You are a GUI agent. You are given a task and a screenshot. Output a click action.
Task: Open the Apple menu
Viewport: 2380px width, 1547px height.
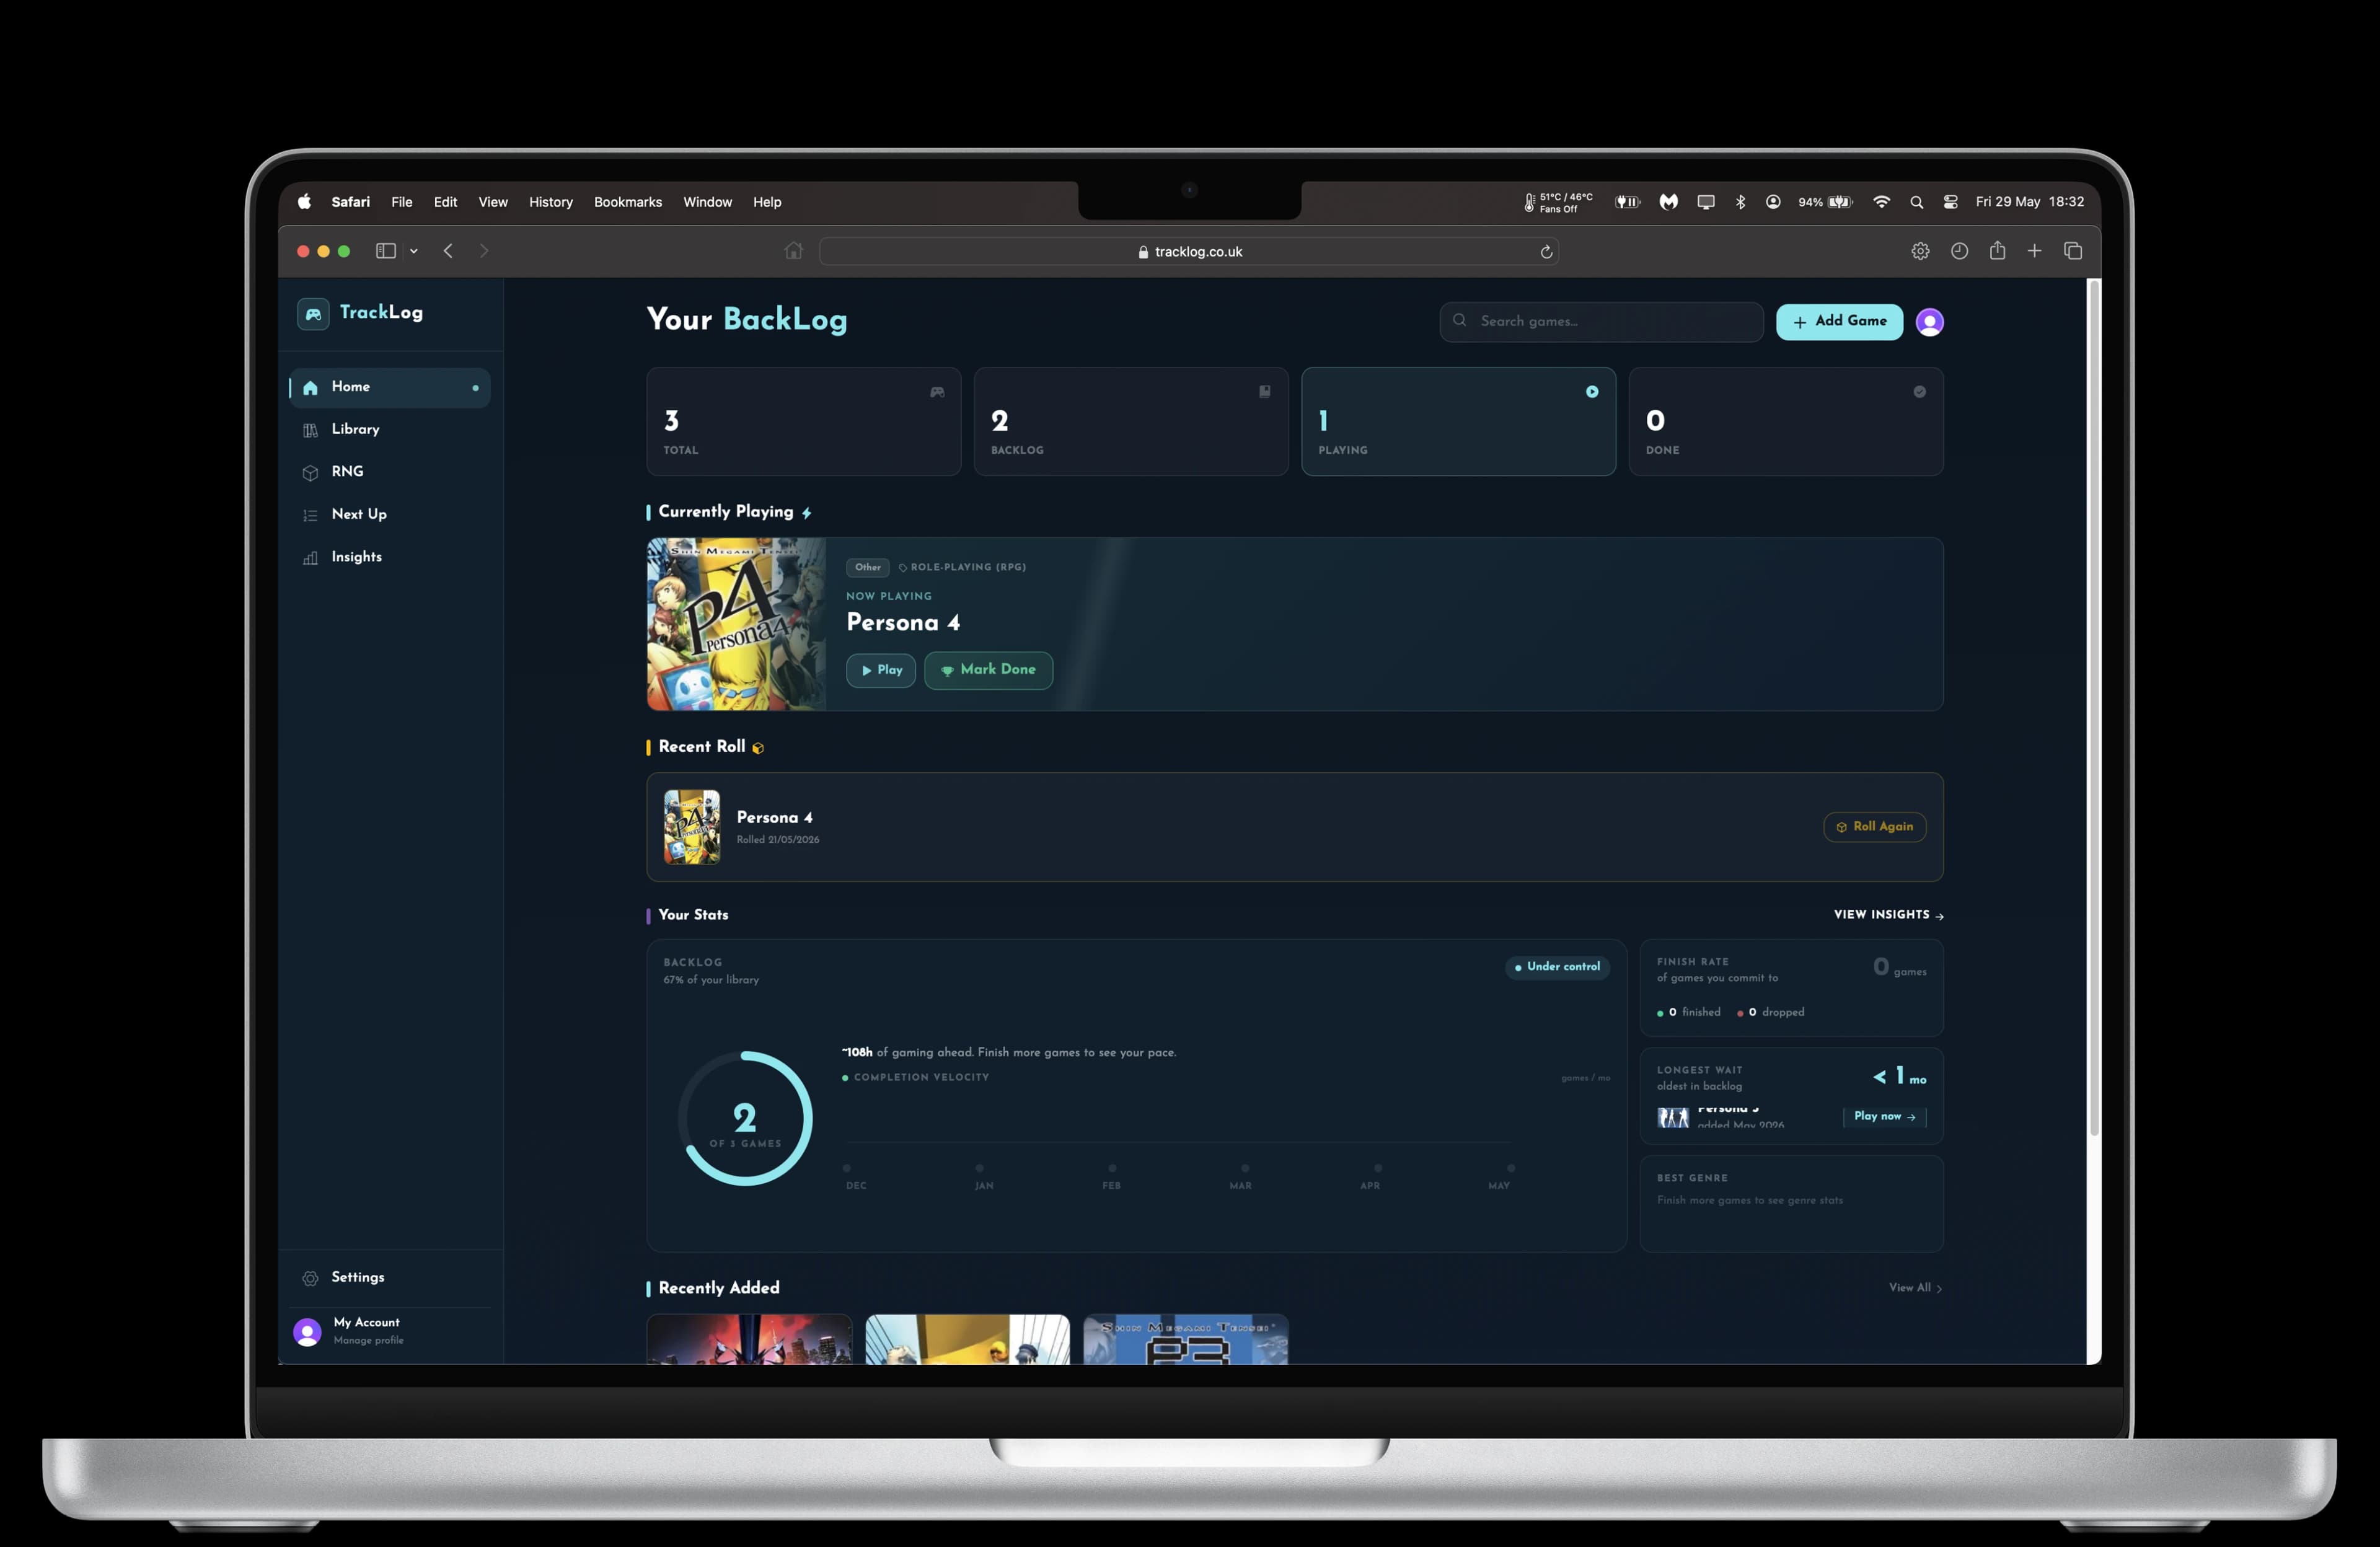coord(304,202)
